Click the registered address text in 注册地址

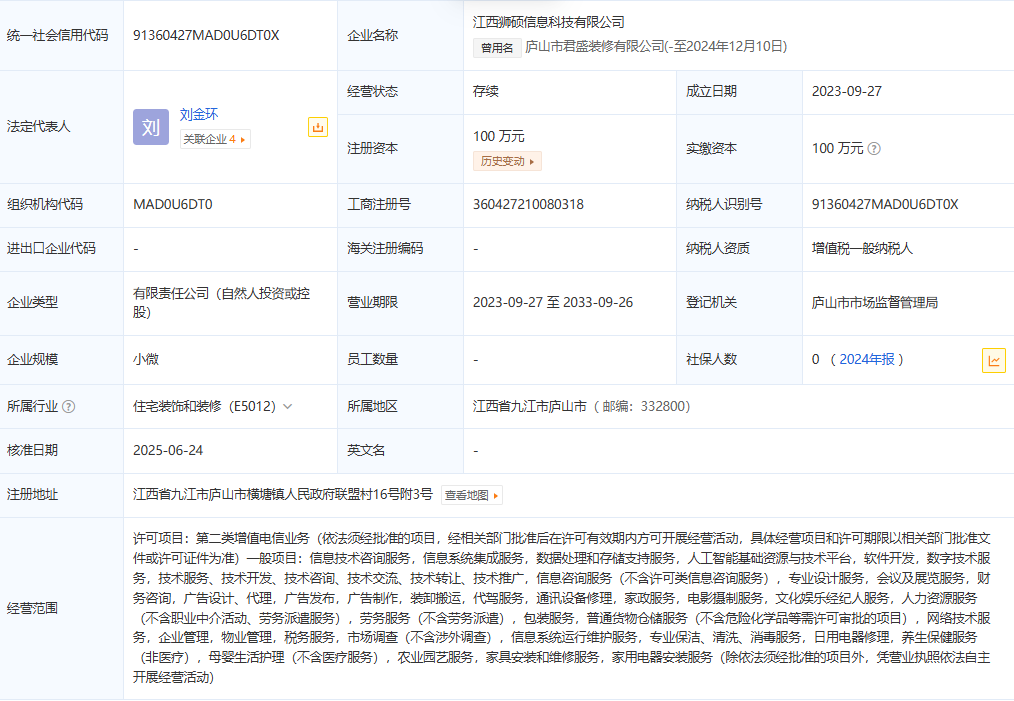[283, 494]
